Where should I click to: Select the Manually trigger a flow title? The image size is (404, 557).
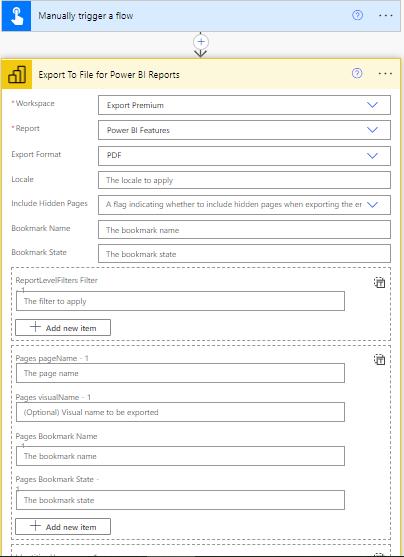click(86, 16)
